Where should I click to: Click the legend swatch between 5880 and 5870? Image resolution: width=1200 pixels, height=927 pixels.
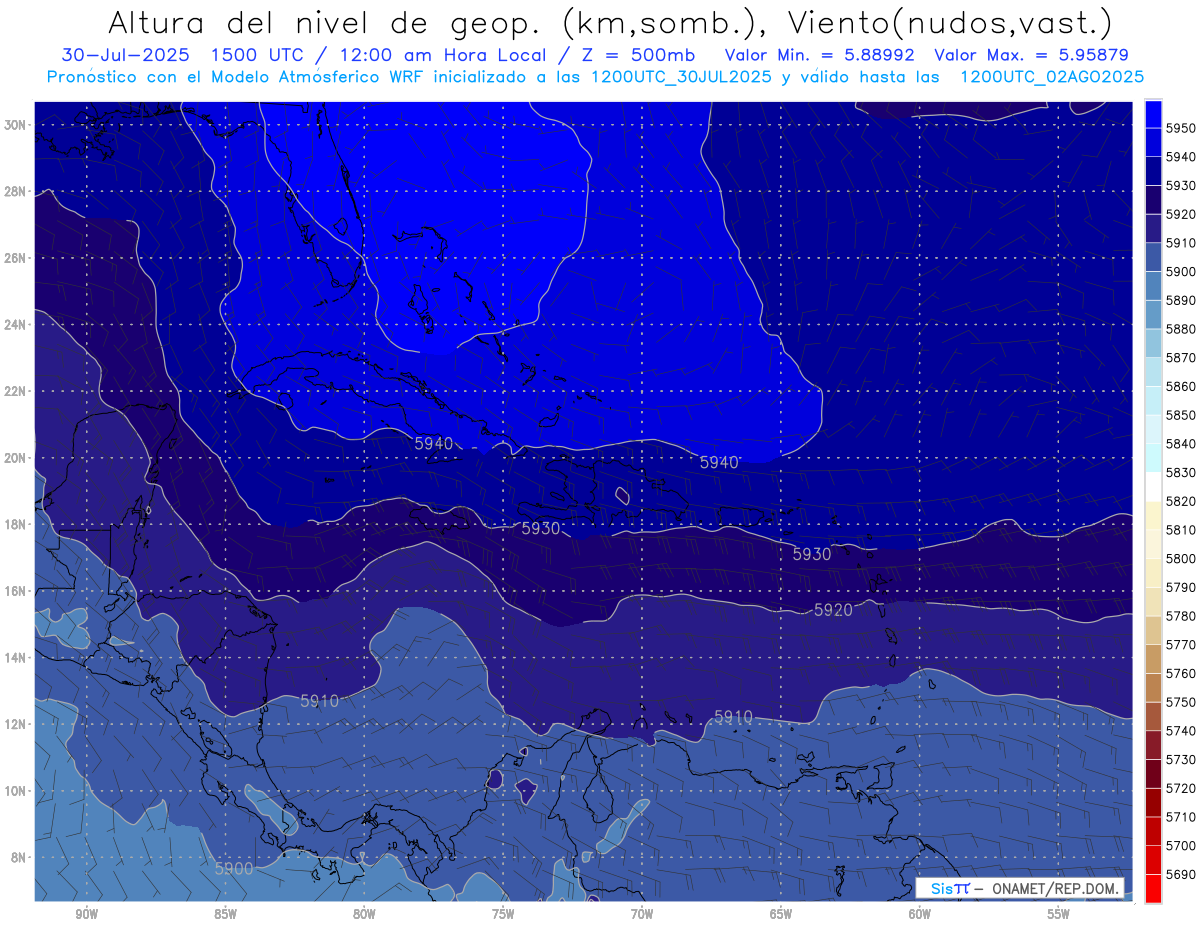[x=1153, y=343]
